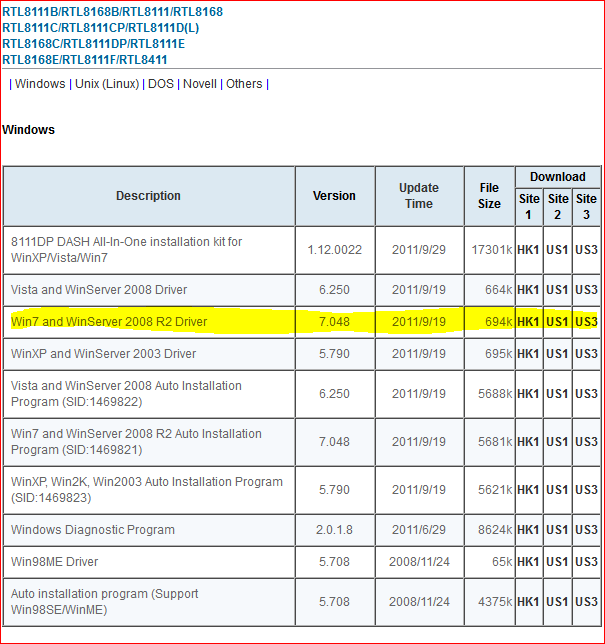Viewport: 605px width, 644px height.
Task: Click file size 8624k
Action: (x=495, y=530)
